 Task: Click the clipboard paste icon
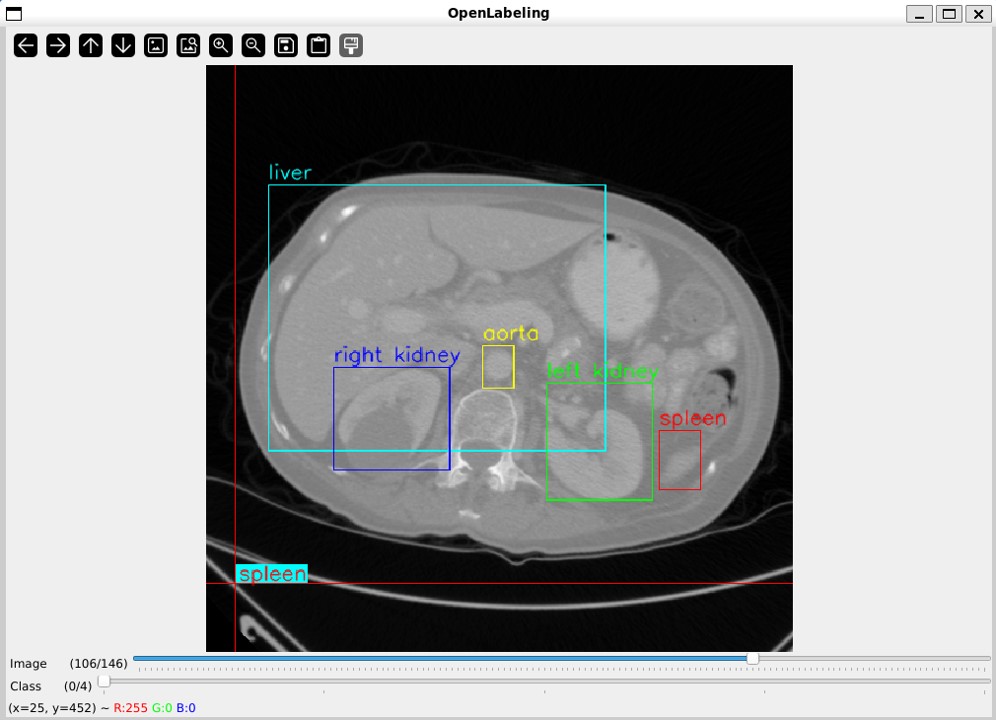pos(319,45)
